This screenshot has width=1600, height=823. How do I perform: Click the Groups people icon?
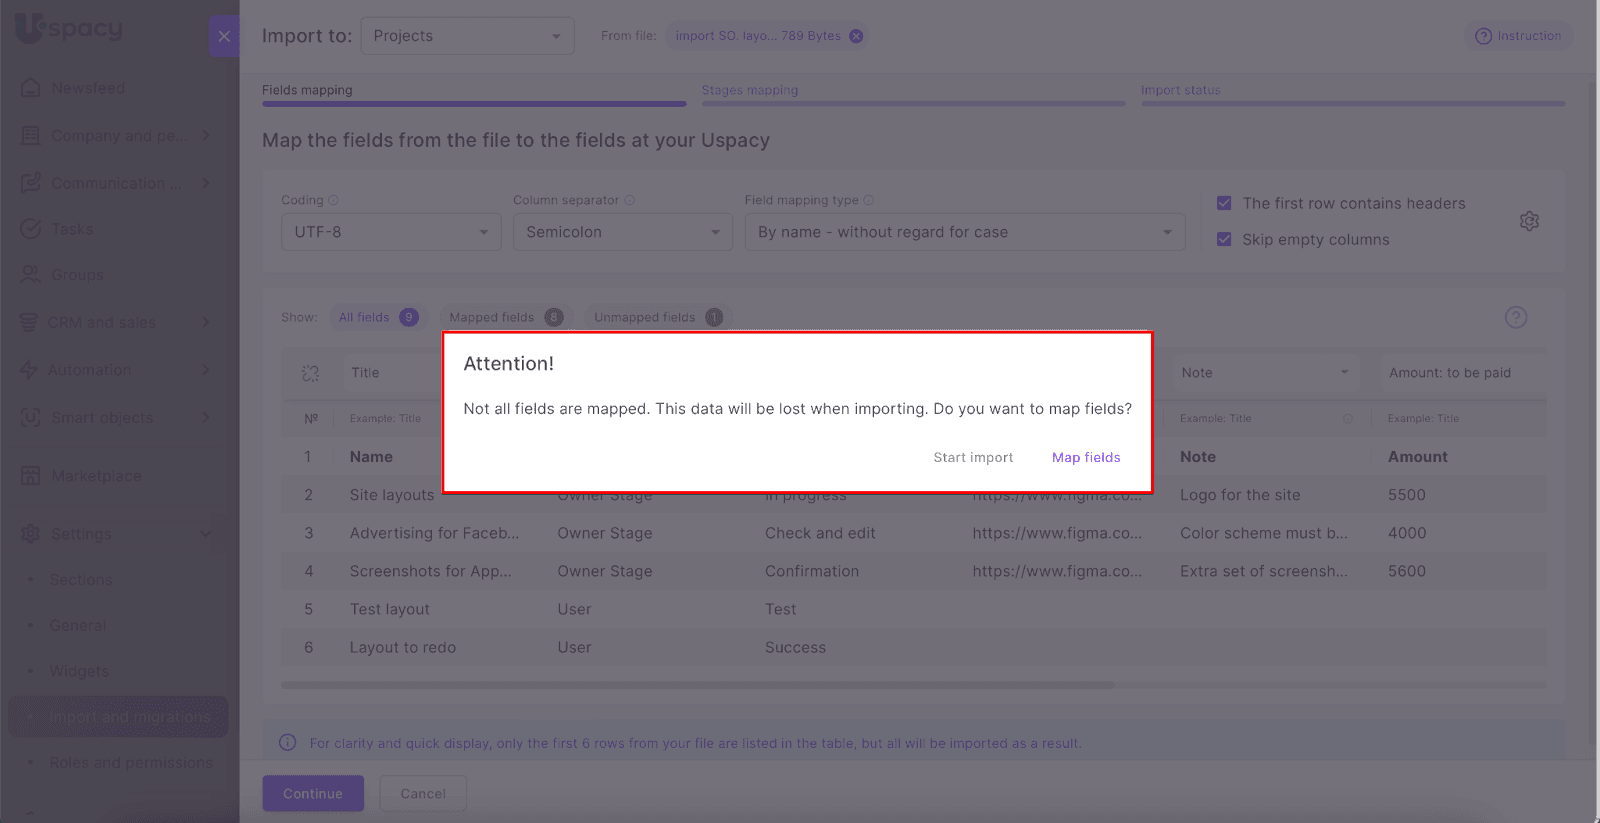(31, 275)
